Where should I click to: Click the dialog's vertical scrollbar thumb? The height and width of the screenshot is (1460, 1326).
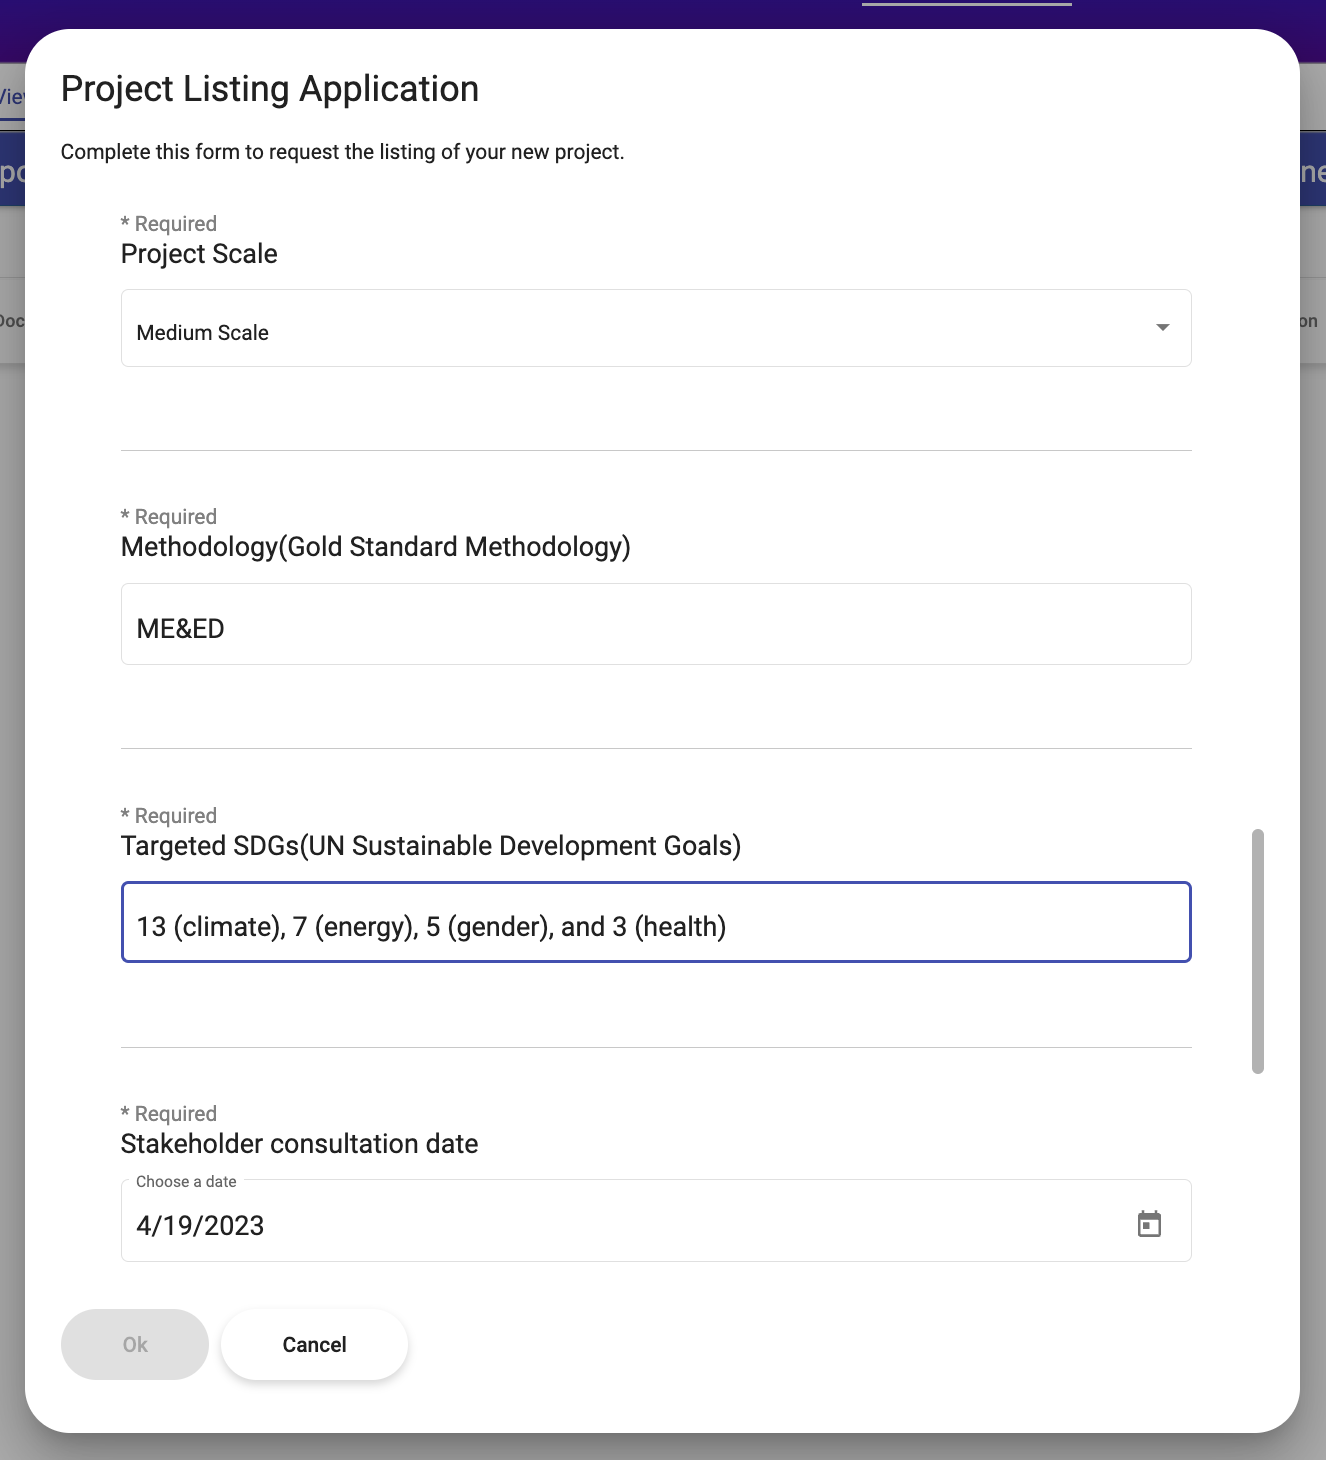(1257, 950)
